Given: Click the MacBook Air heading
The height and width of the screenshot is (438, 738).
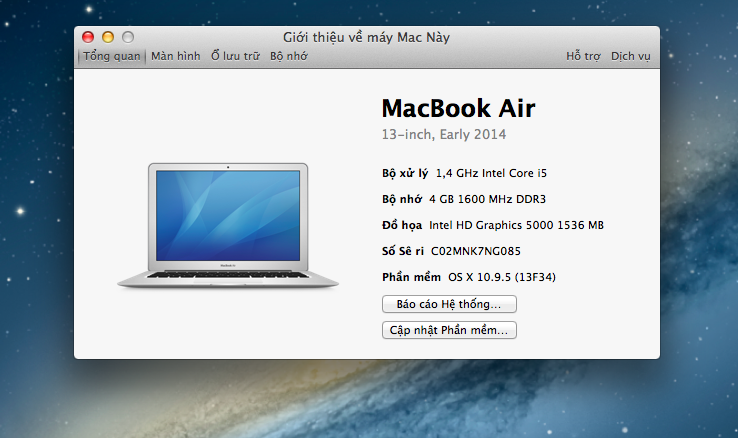Looking at the screenshot, I should coord(458,108).
